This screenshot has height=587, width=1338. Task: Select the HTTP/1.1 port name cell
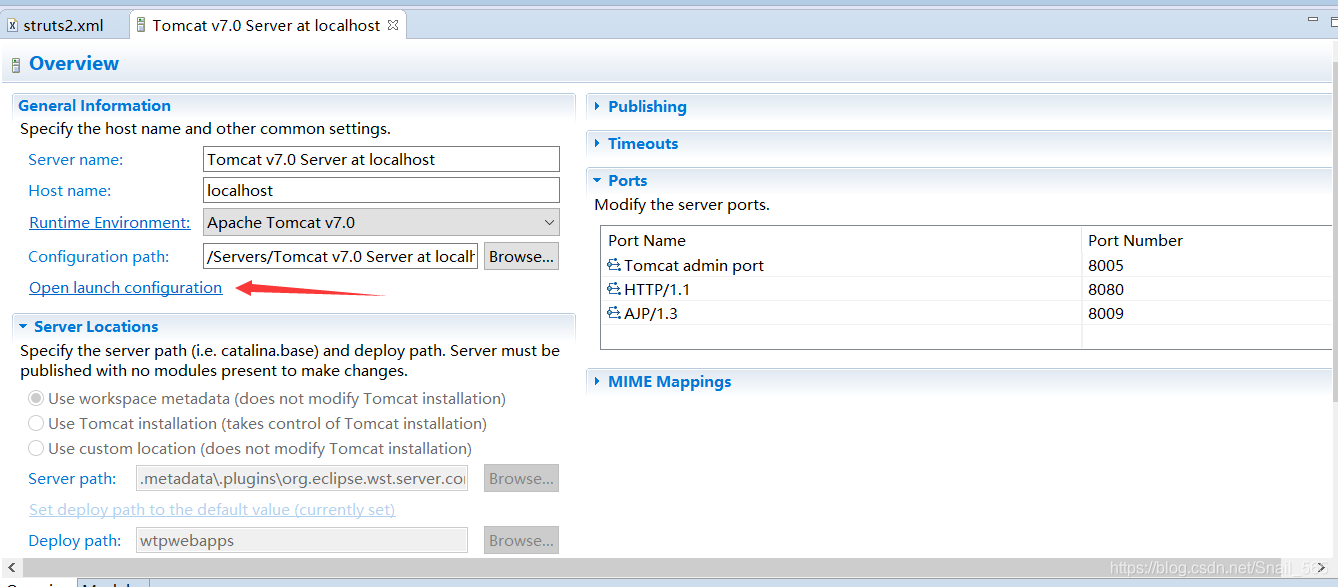(x=841, y=289)
